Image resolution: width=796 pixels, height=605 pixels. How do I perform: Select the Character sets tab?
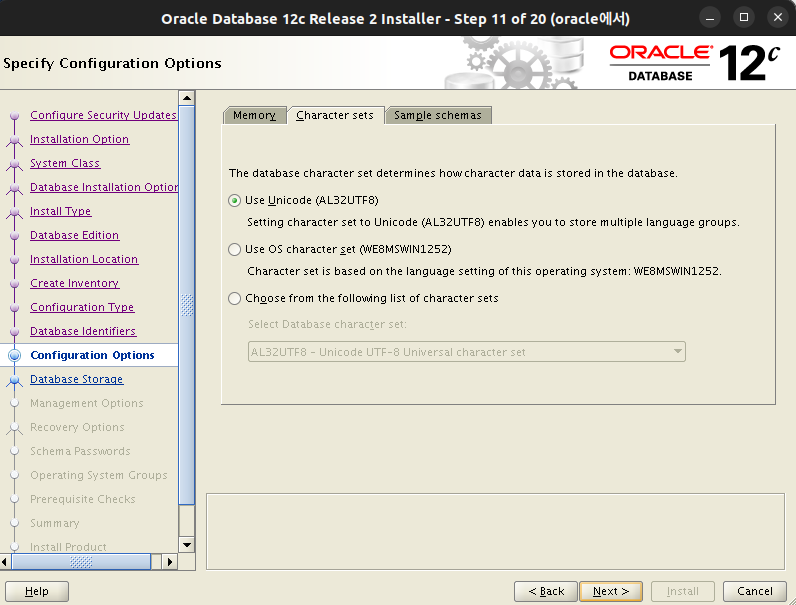pos(335,115)
